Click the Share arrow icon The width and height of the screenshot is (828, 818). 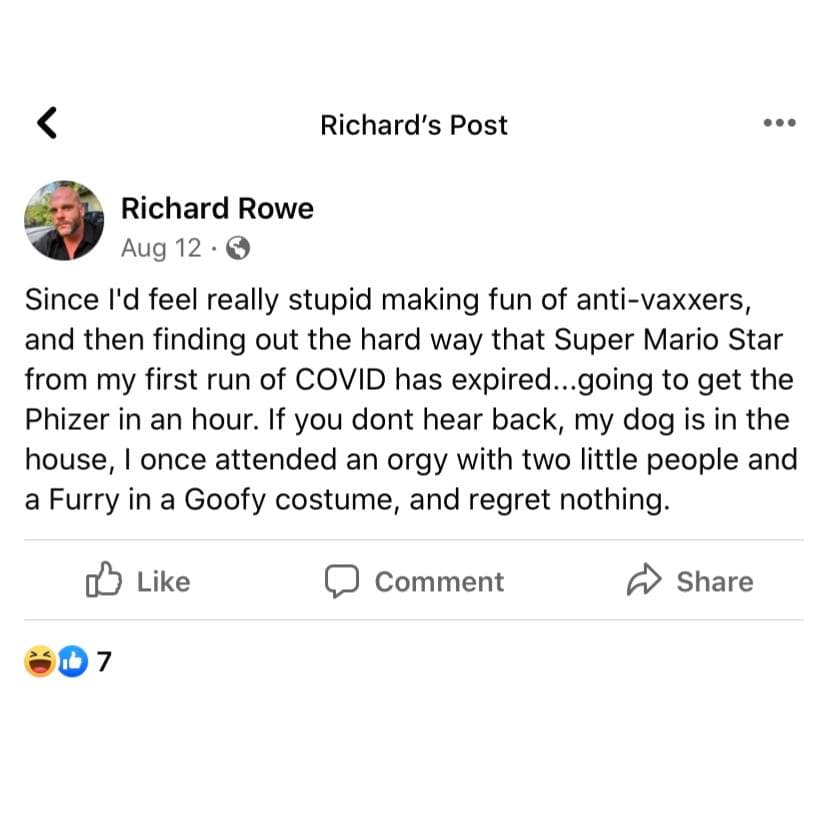click(x=645, y=581)
